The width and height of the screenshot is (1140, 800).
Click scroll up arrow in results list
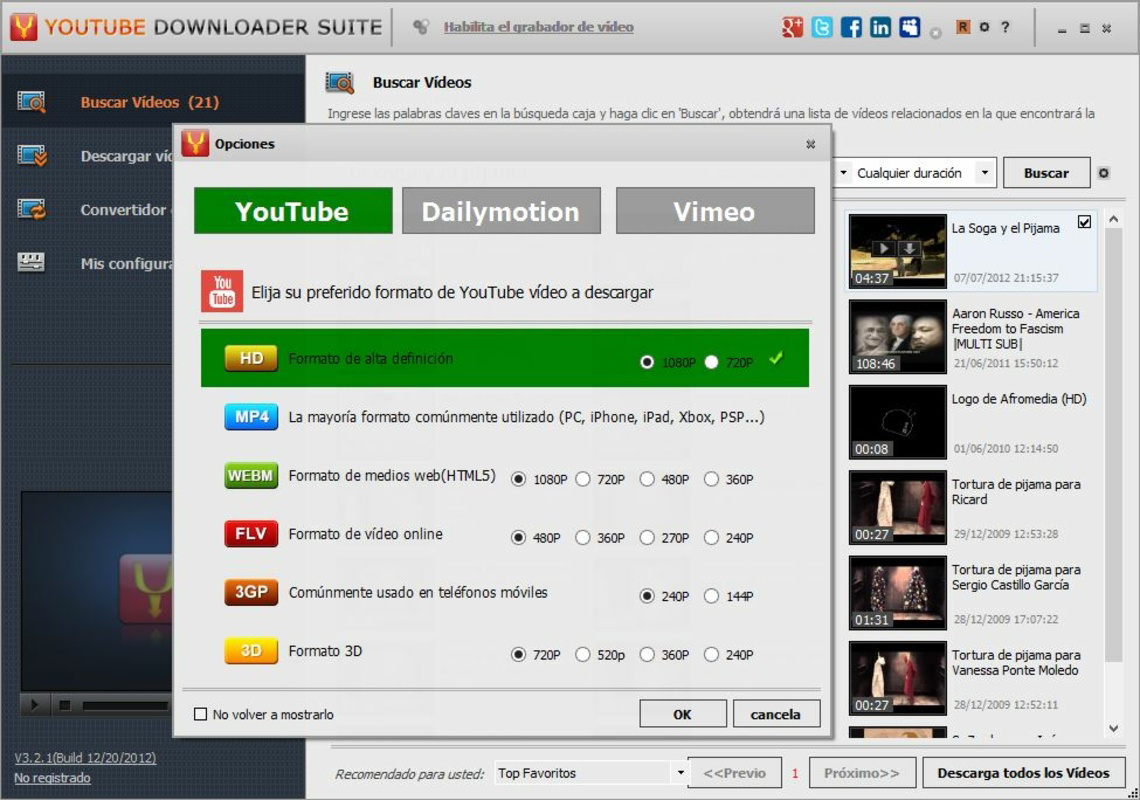(1113, 219)
